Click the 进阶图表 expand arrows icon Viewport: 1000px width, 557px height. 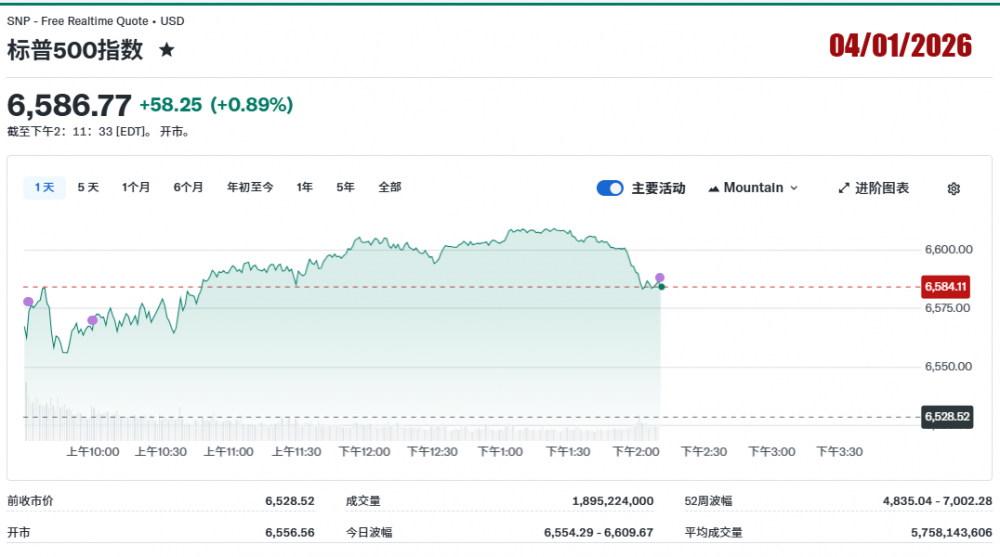843,188
